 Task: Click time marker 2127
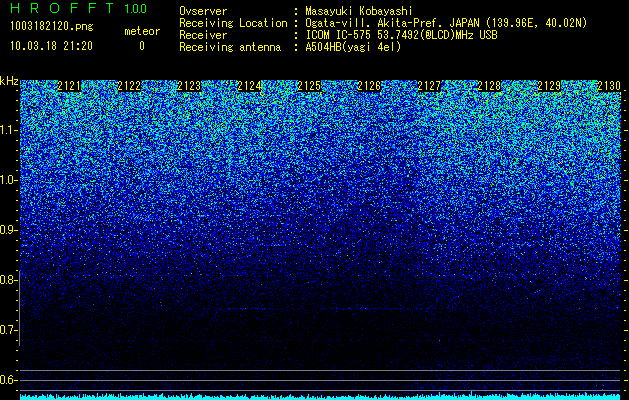tap(429, 86)
